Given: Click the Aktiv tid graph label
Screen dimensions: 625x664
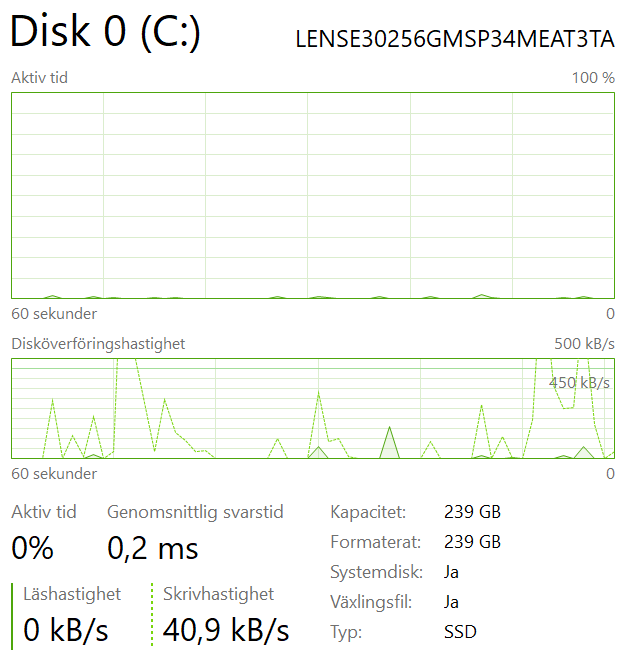Looking at the screenshot, I should pyautogui.click(x=39, y=78).
